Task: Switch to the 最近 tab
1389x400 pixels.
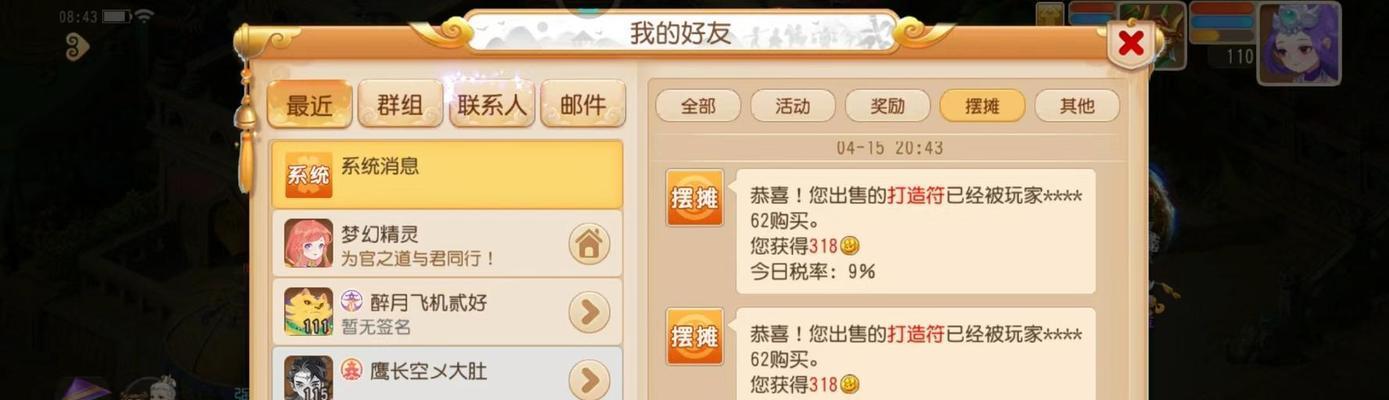Action: click(x=309, y=104)
